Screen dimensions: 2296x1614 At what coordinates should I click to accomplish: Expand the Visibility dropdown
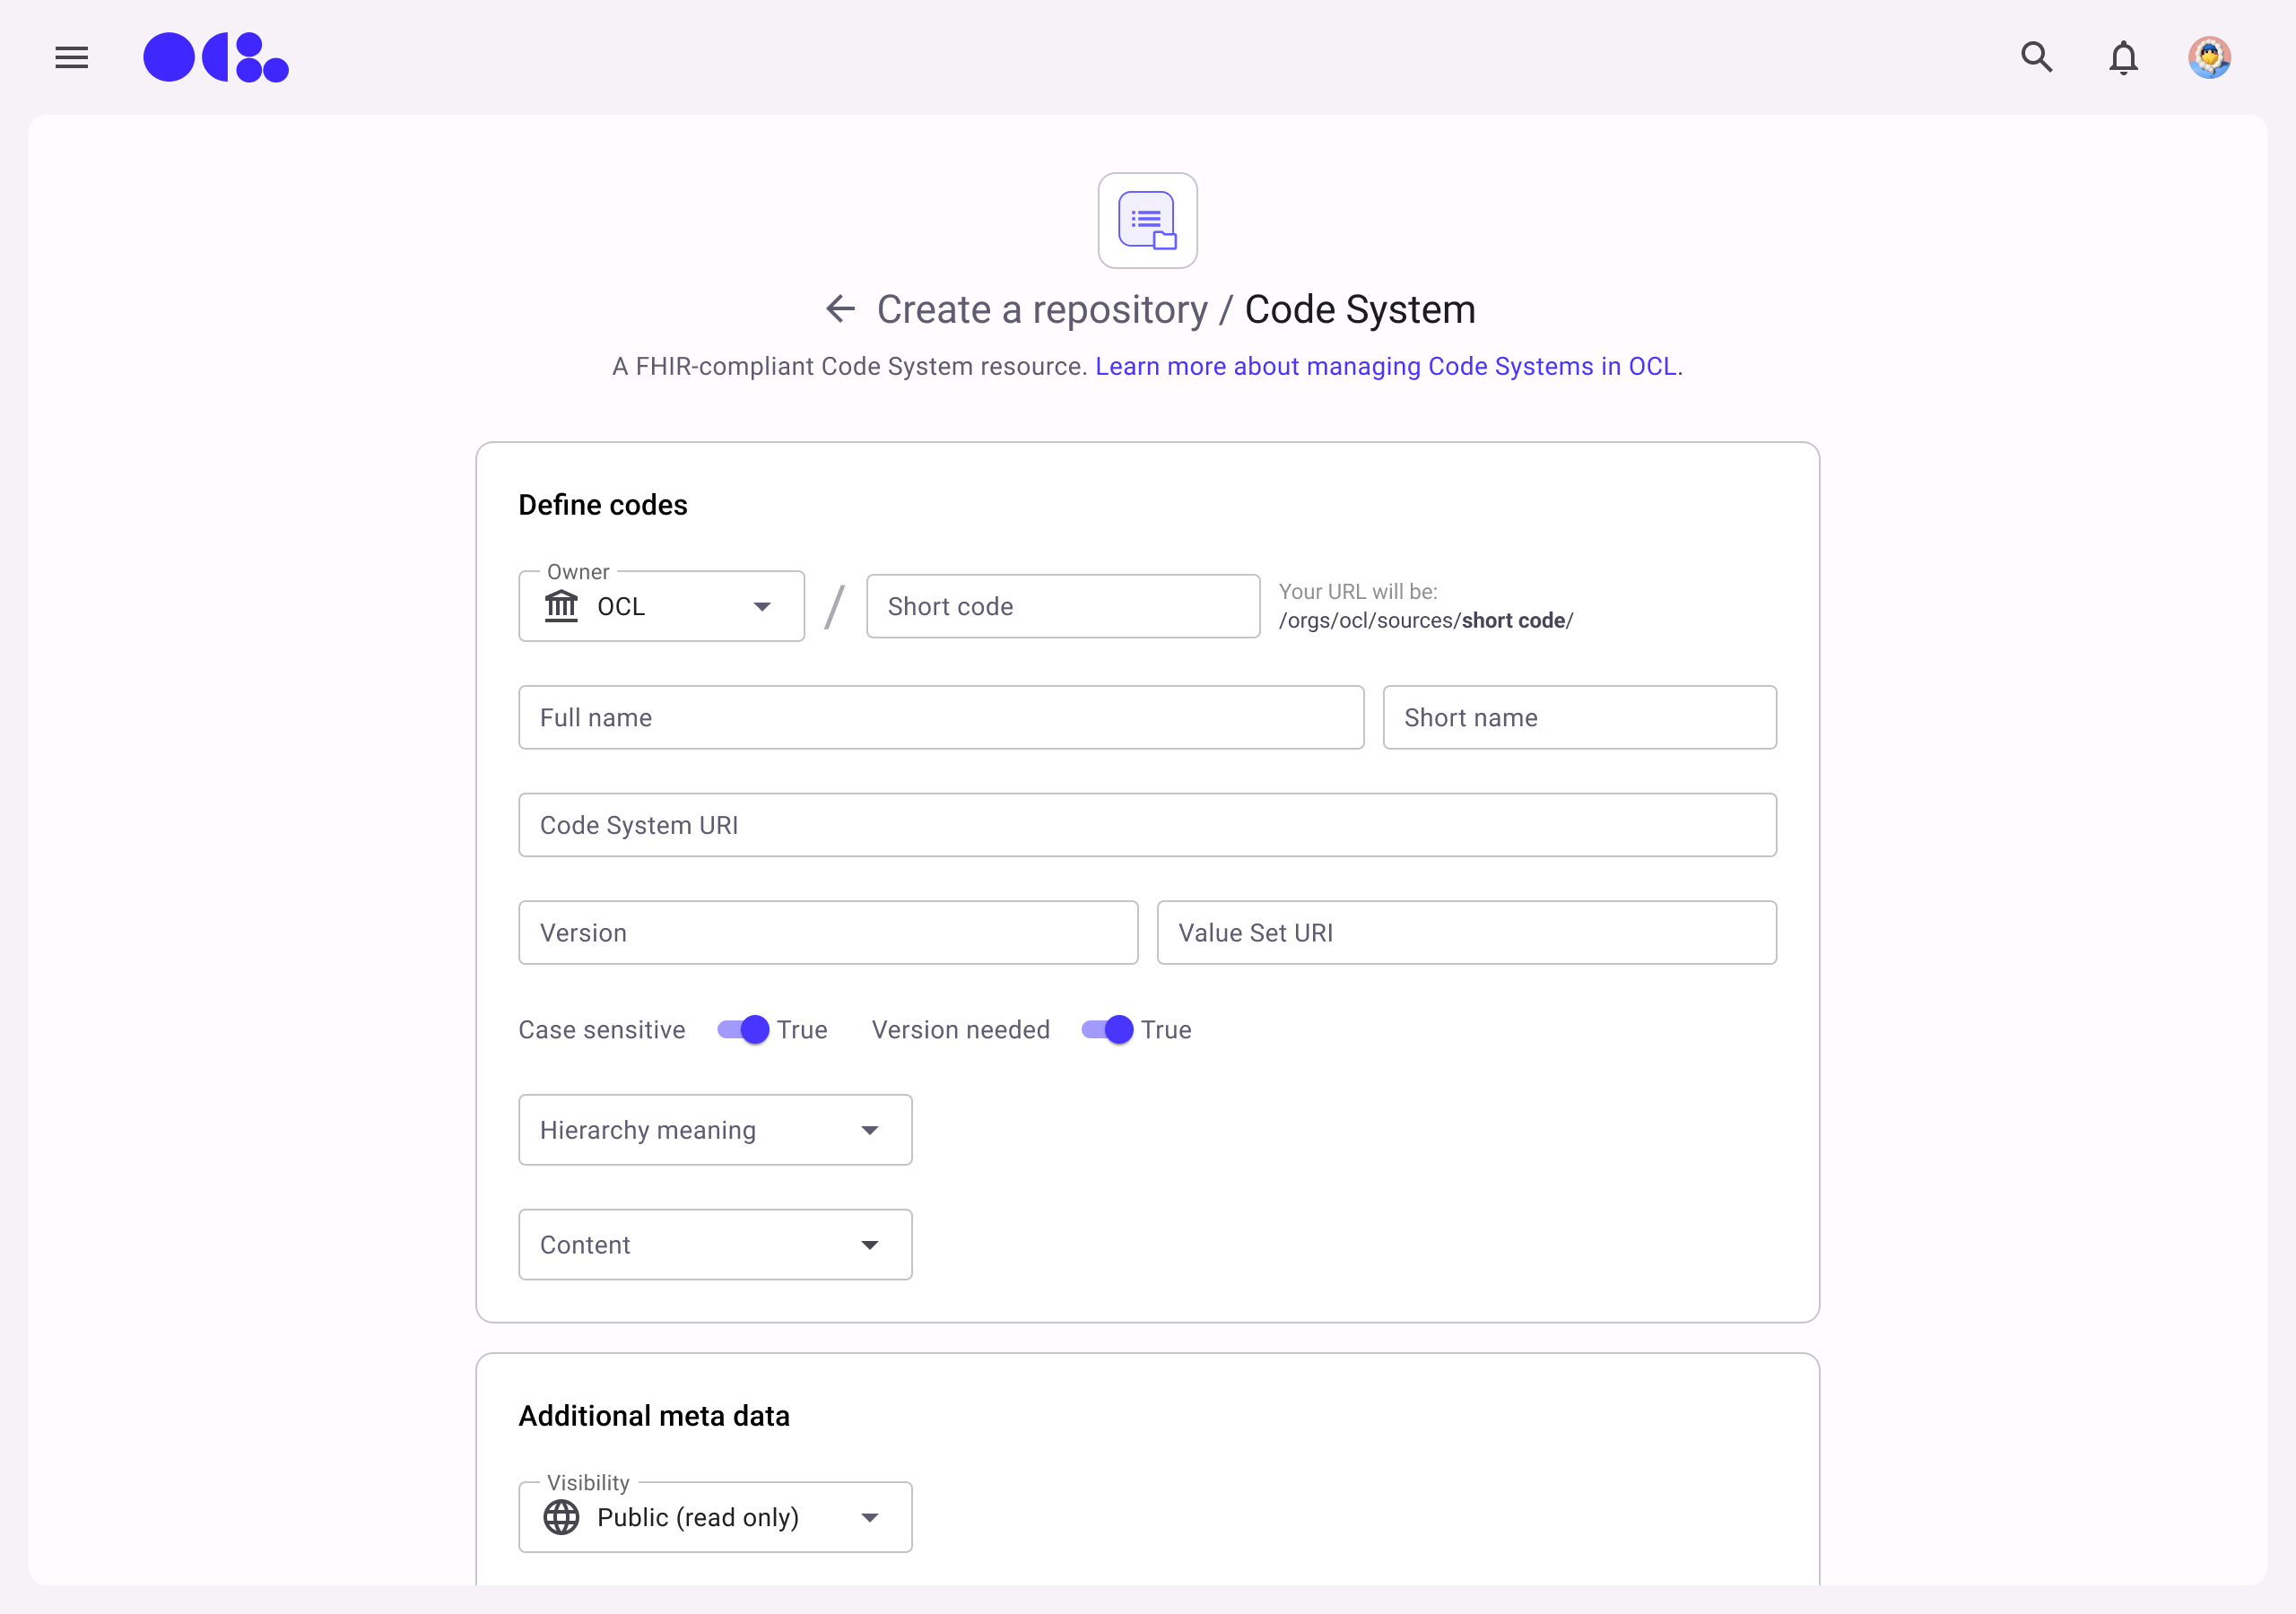point(715,1517)
